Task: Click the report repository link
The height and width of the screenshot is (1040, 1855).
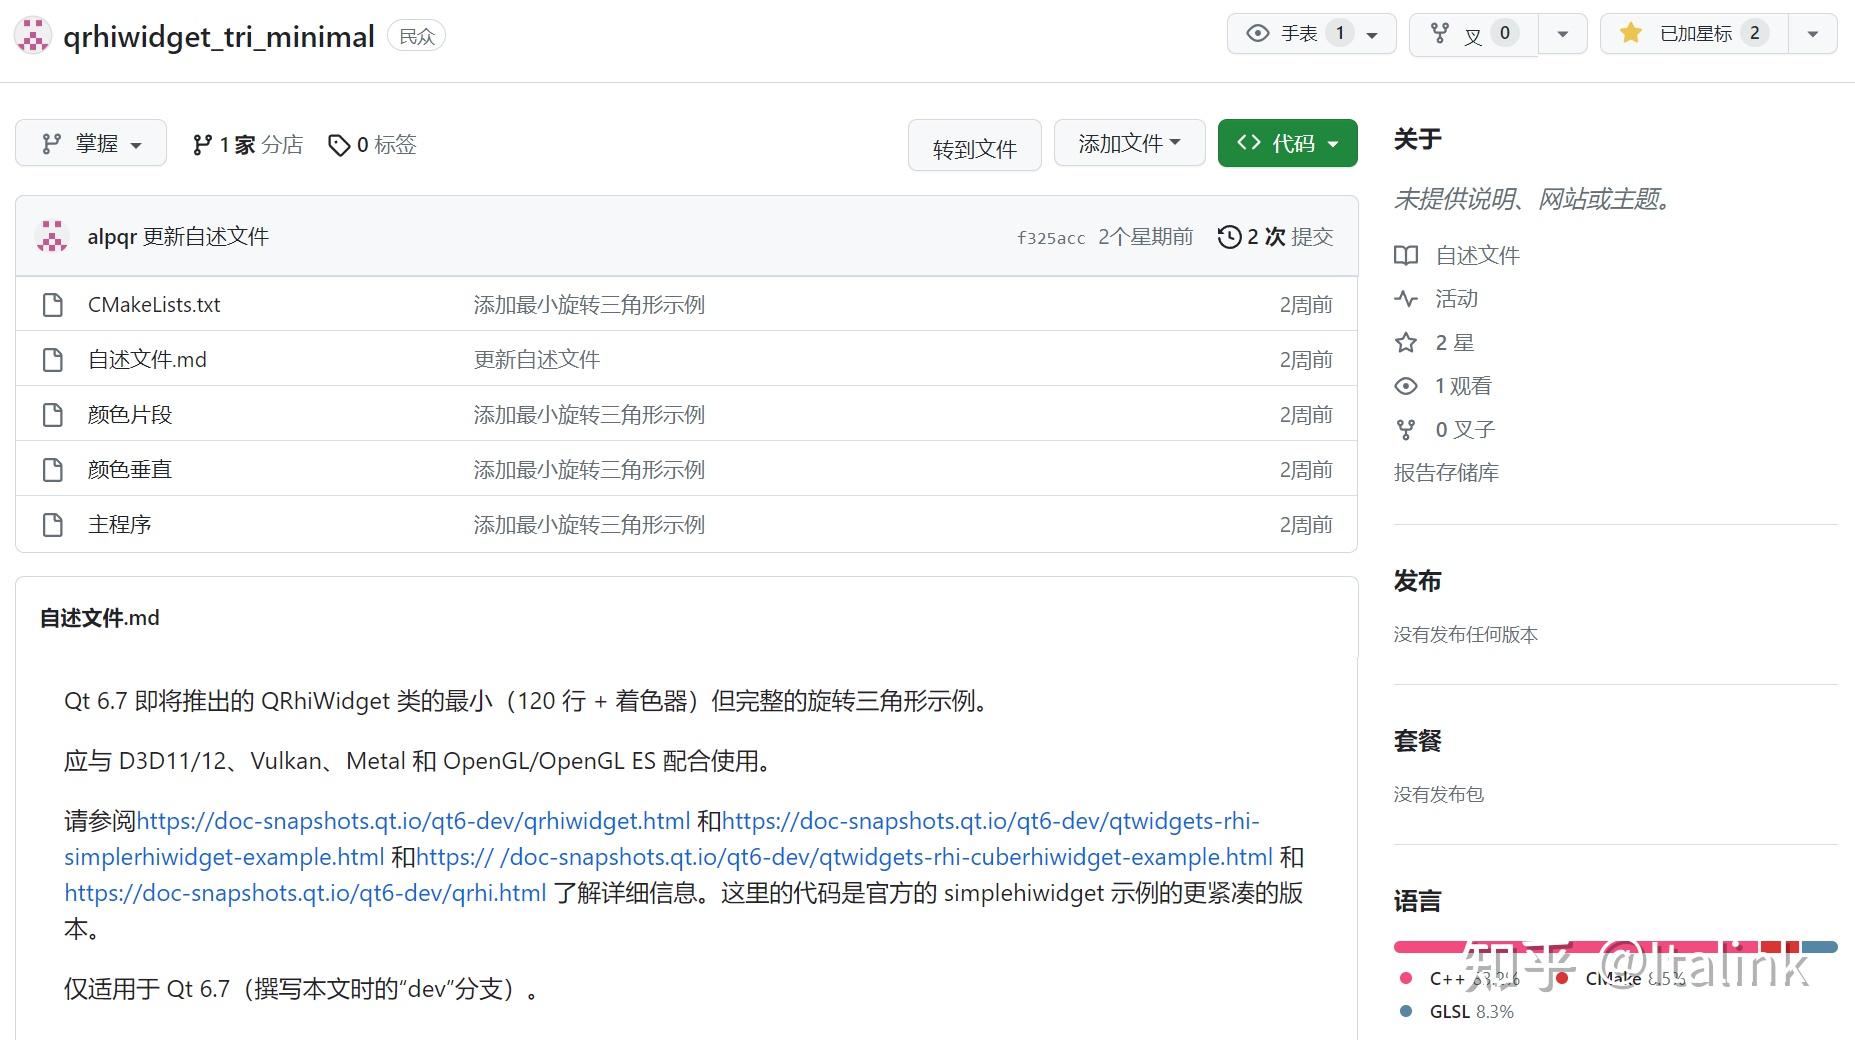Action: click(x=1446, y=473)
